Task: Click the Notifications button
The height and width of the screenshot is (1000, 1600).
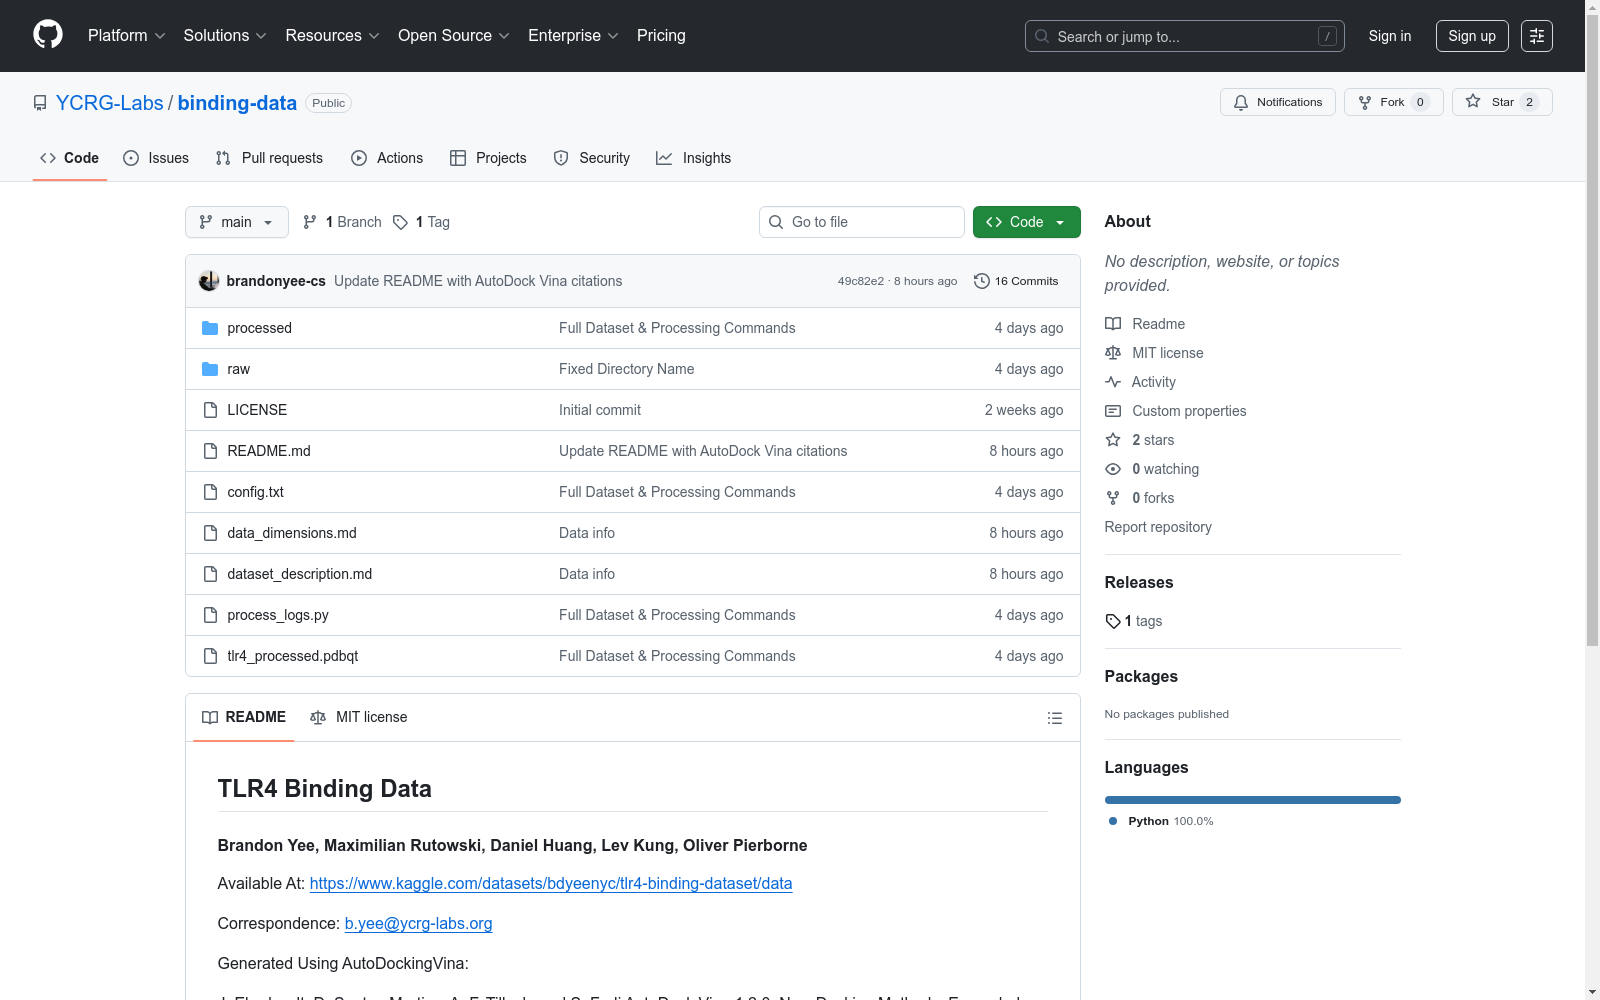Action: 1278,102
